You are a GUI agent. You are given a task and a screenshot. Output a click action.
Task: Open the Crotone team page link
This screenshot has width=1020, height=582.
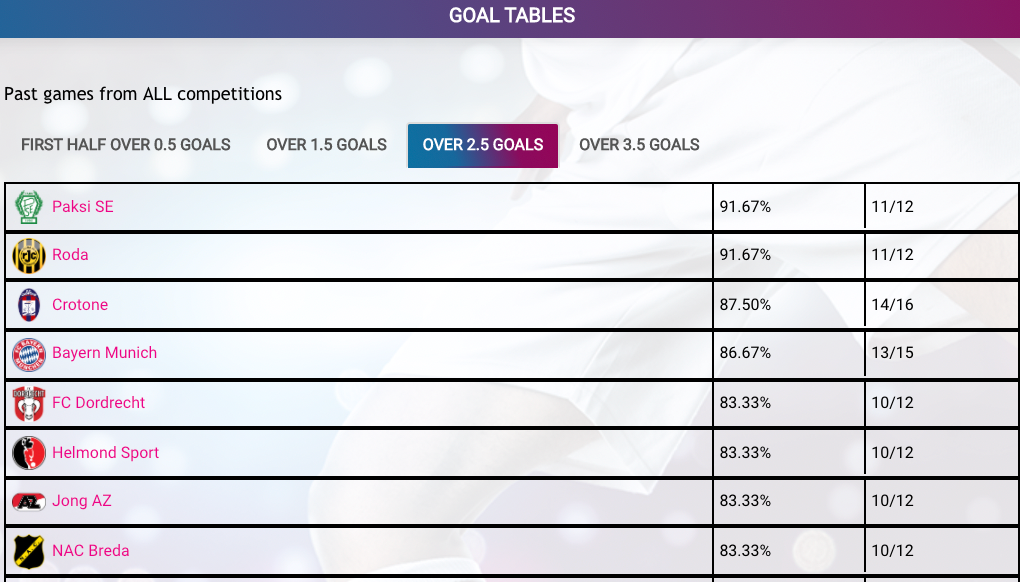coord(80,304)
